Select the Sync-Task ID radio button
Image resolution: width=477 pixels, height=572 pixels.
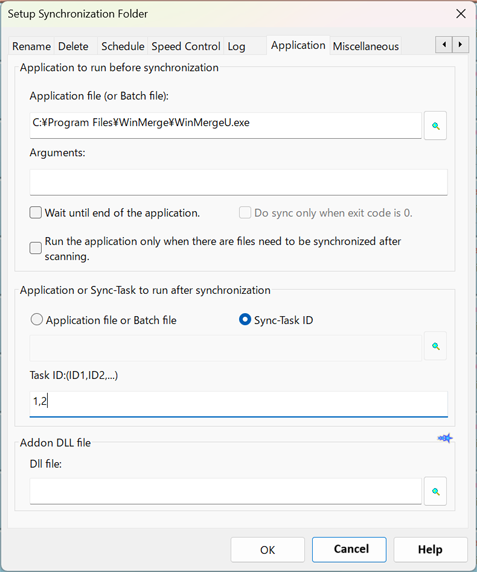(245, 320)
